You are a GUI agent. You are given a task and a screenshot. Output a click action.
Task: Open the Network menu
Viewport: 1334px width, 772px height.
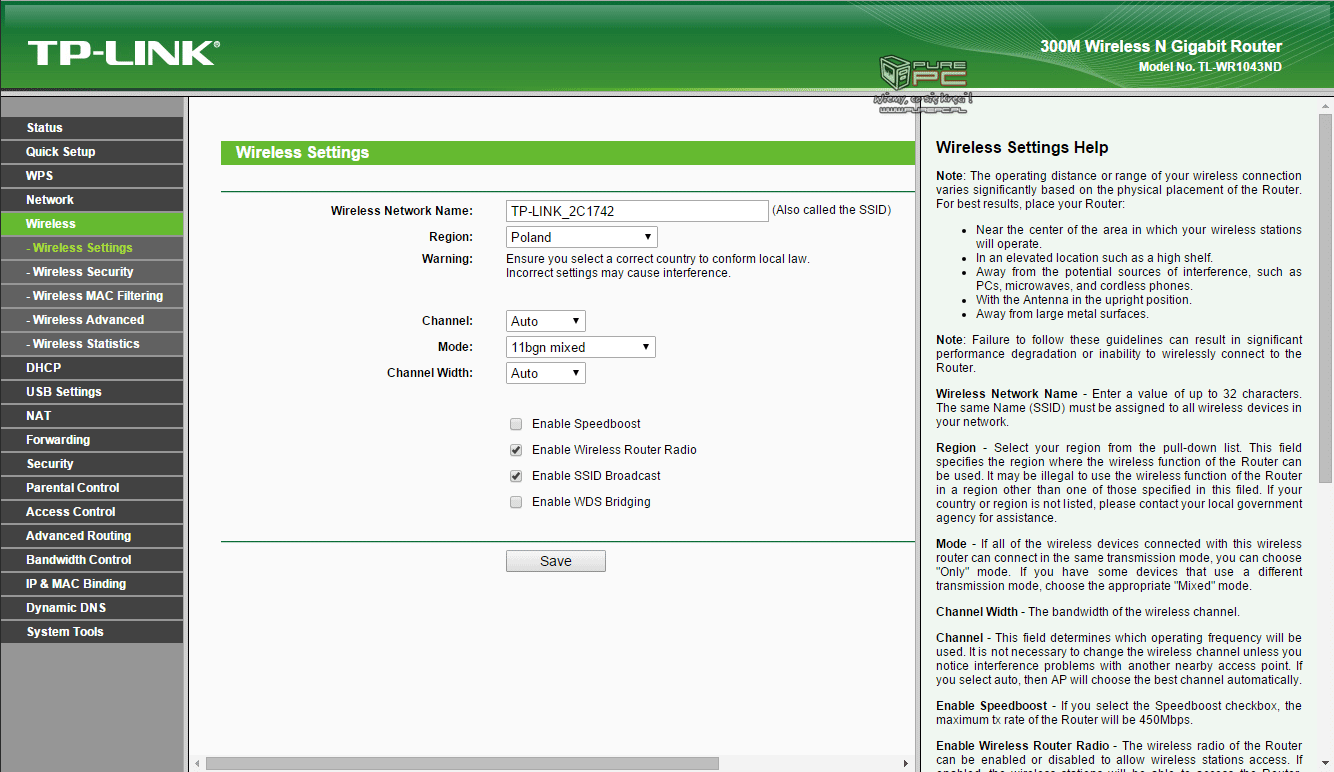92,200
